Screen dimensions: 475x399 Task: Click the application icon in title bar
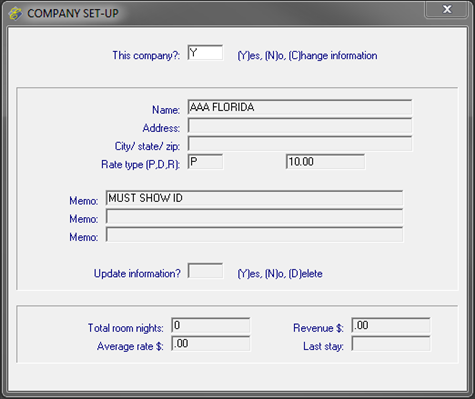pyautogui.click(x=15, y=13)
